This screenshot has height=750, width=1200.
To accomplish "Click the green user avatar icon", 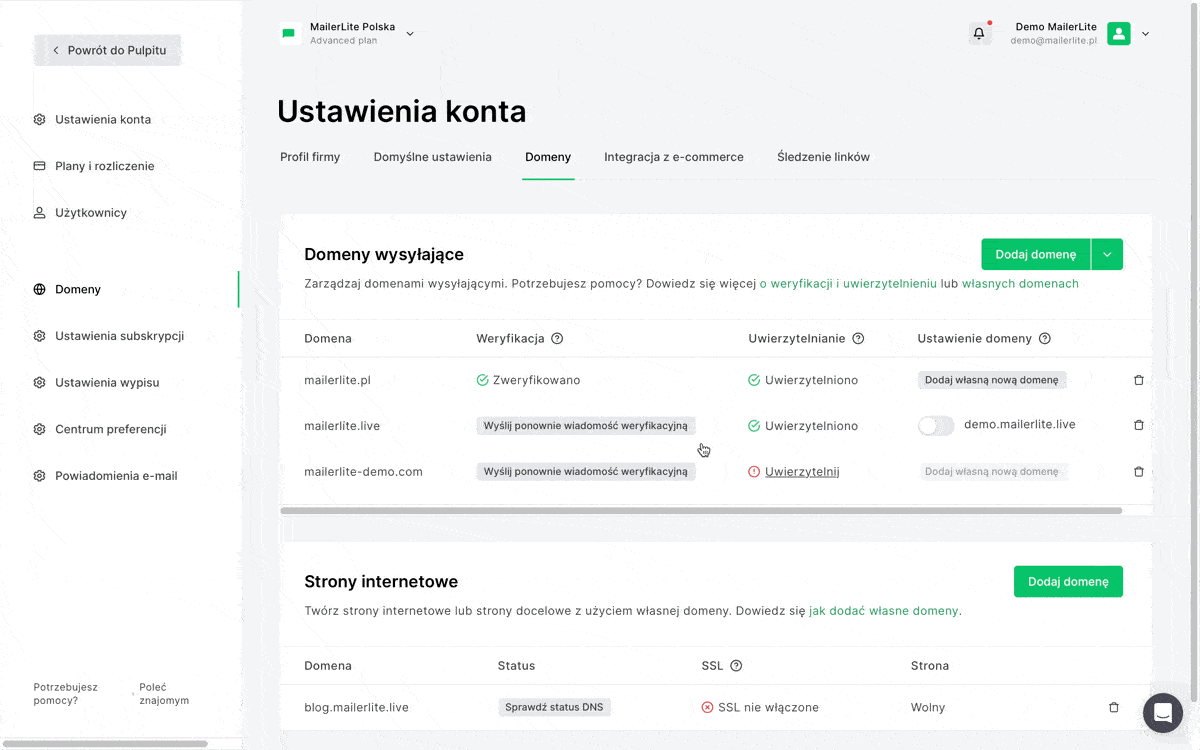I will [x=1119, y=34].
